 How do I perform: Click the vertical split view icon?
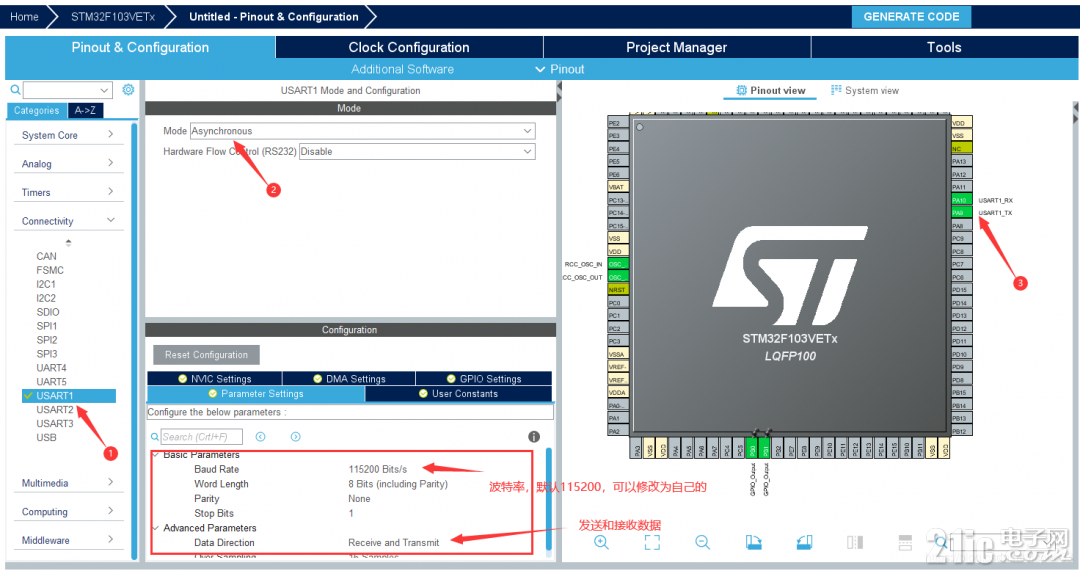point(855,542)
